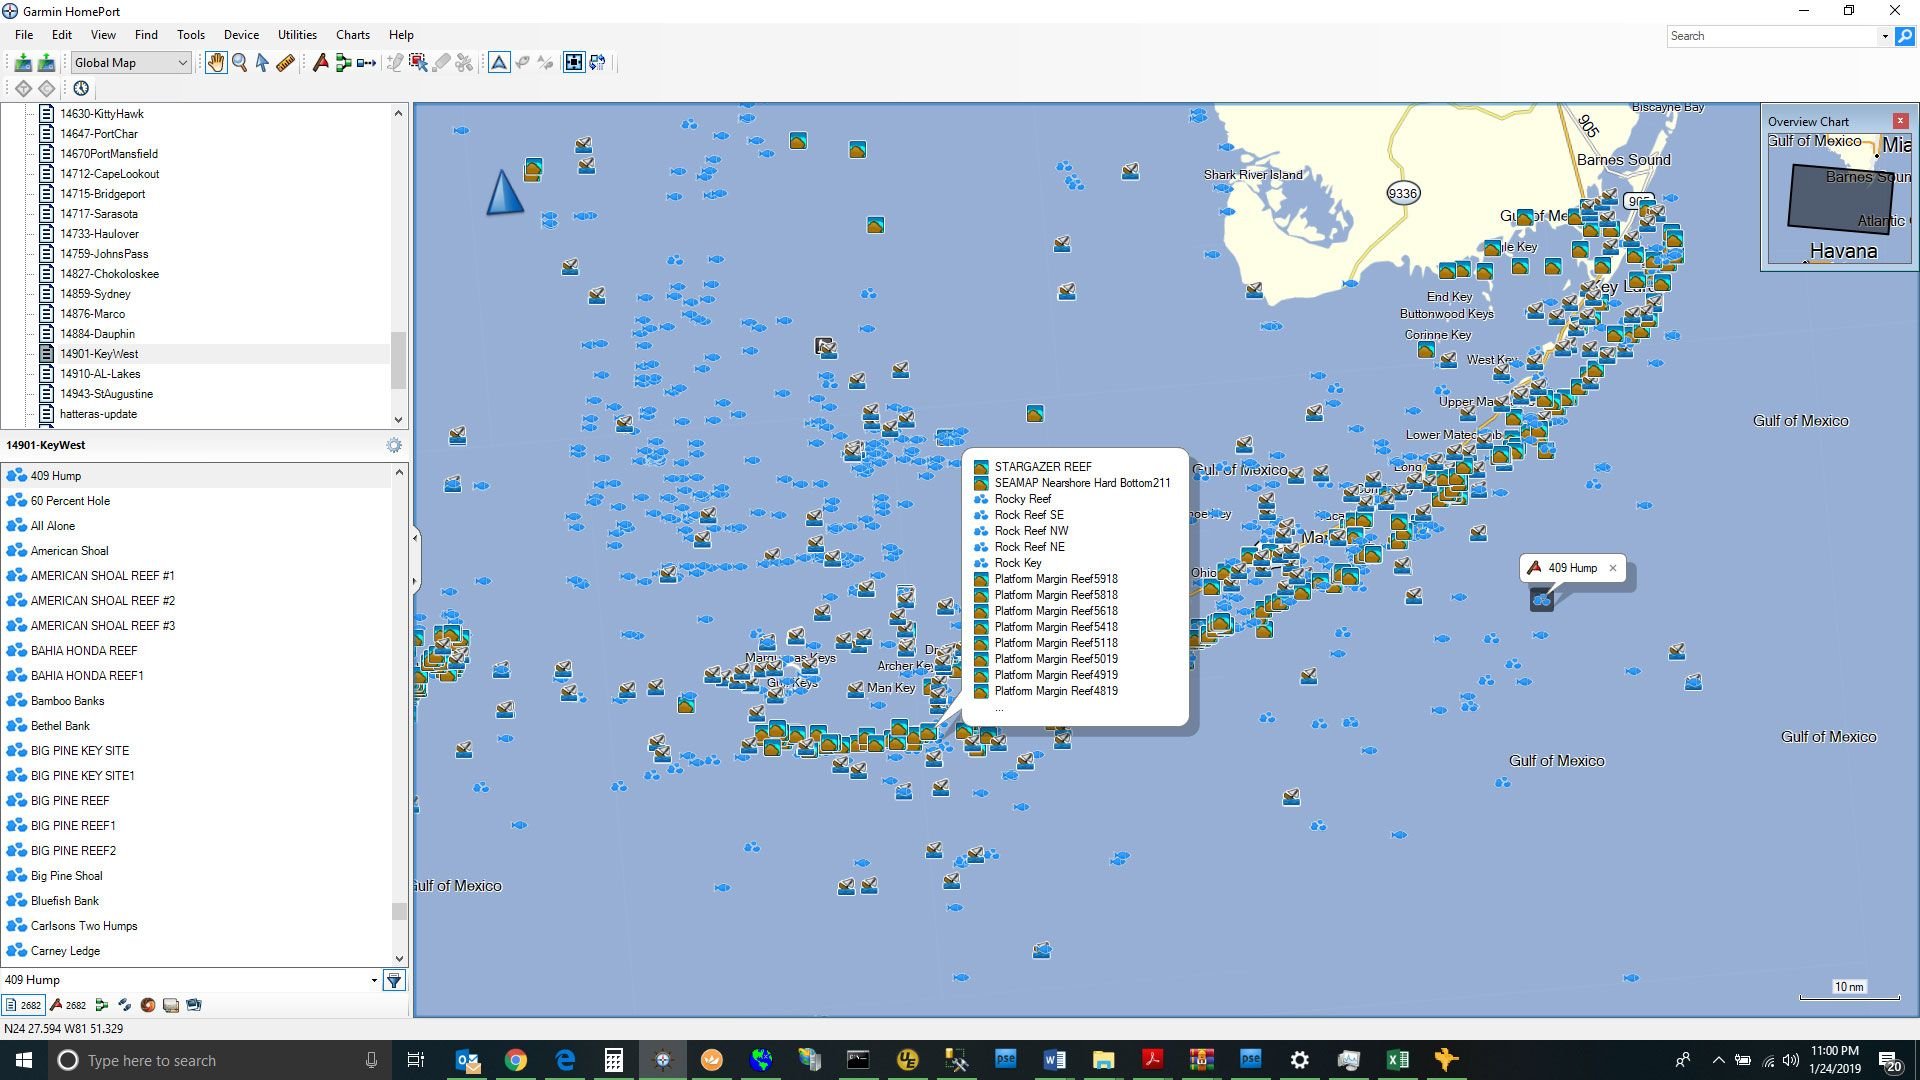Click the Search input field

(1773, 36)
